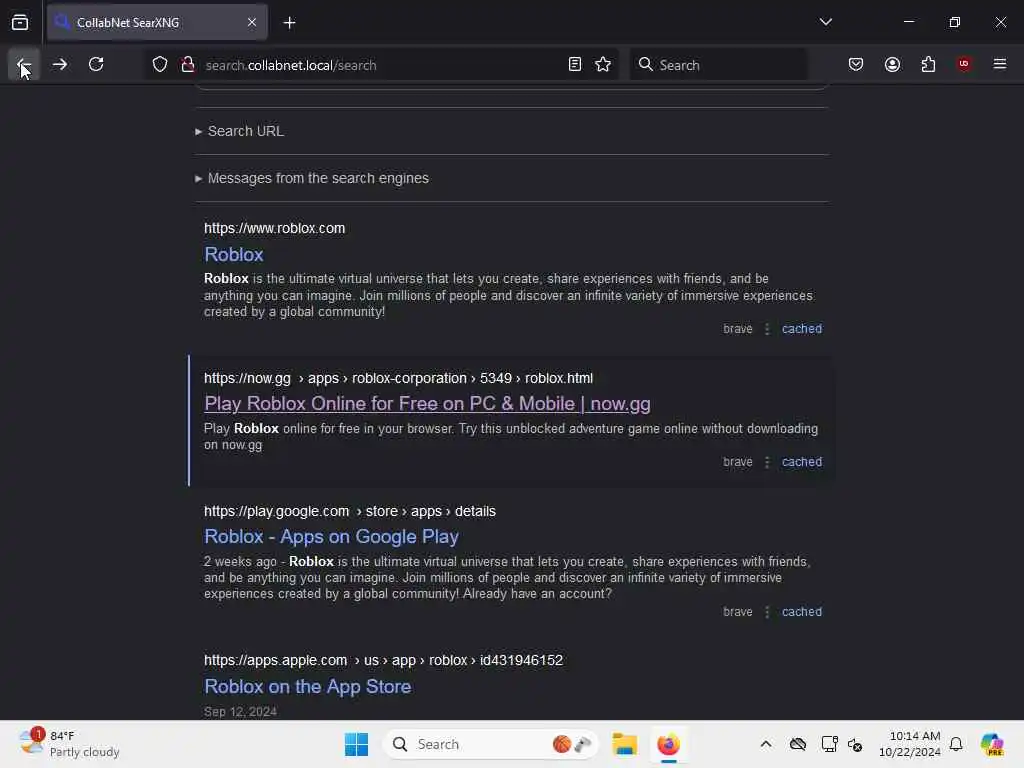Open Firefox View icon
Image resolution: width=1024 pixels, height=768 pixels.
pyautogui.click(x=20, y=22)
